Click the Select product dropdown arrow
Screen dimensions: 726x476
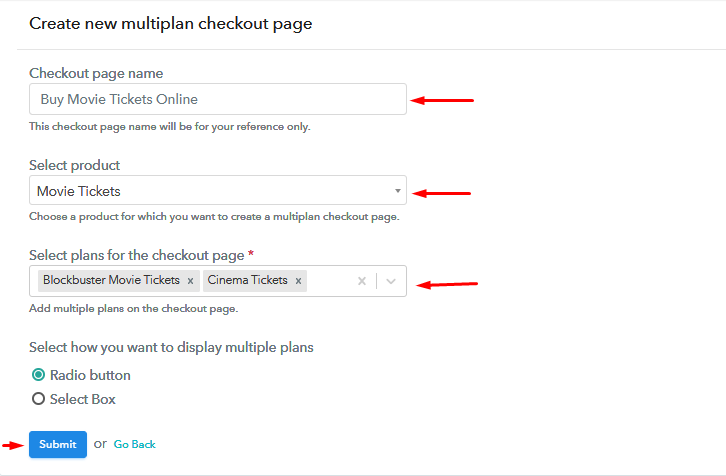397,191
